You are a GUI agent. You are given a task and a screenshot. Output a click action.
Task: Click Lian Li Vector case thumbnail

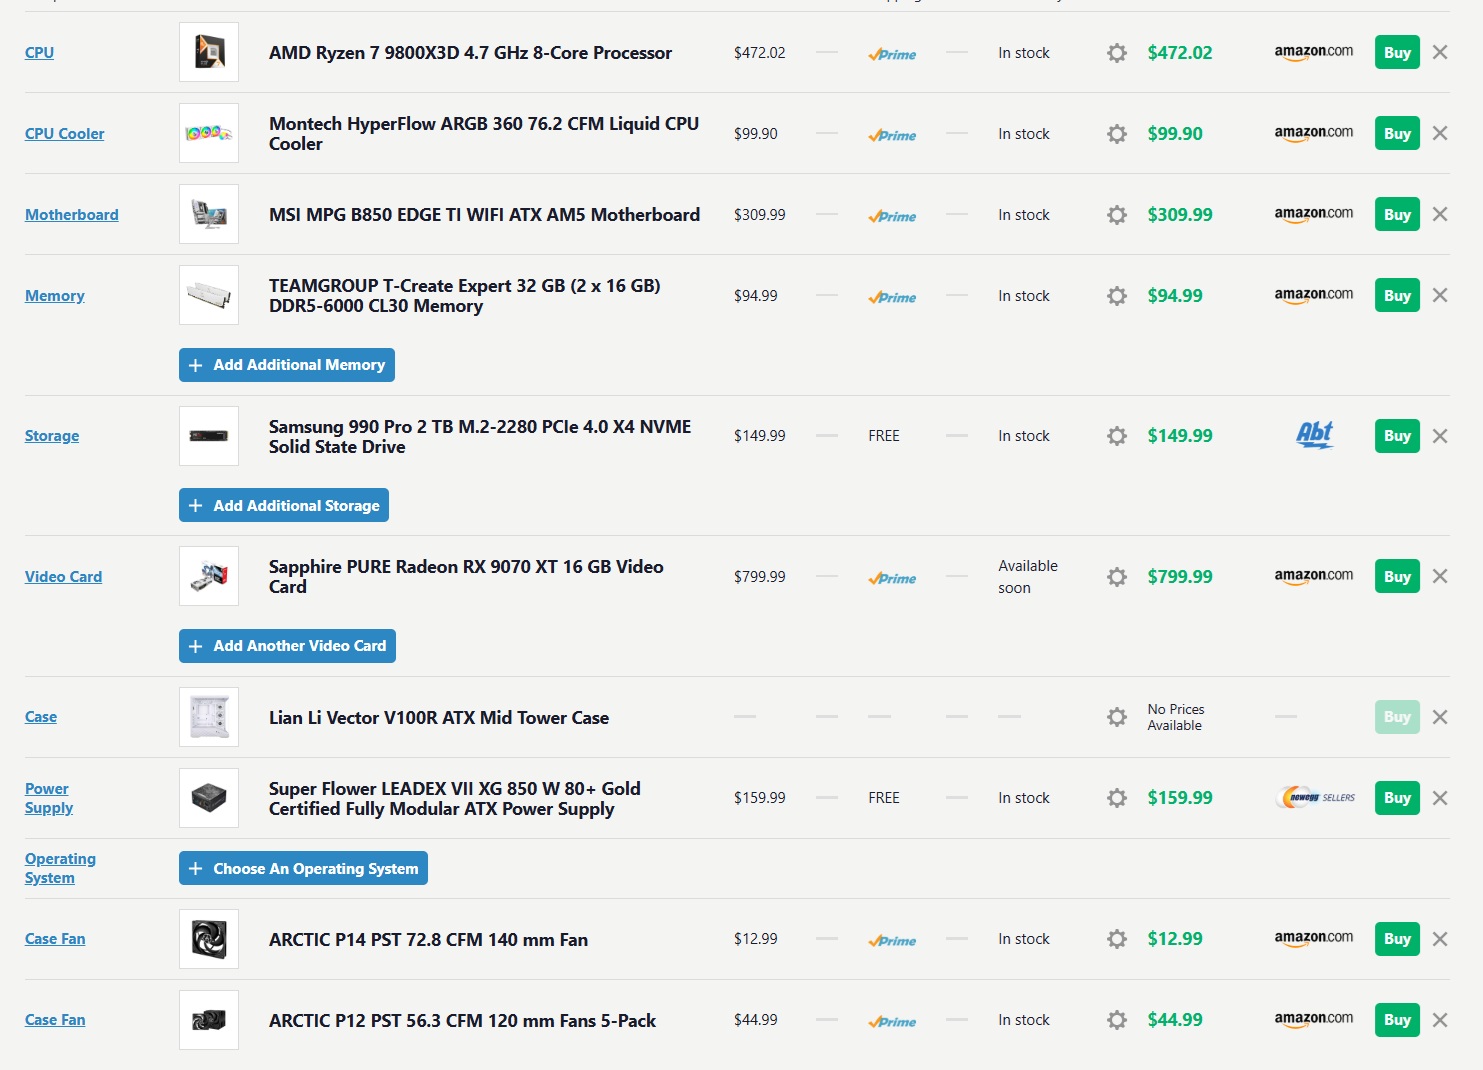(209, 717)
